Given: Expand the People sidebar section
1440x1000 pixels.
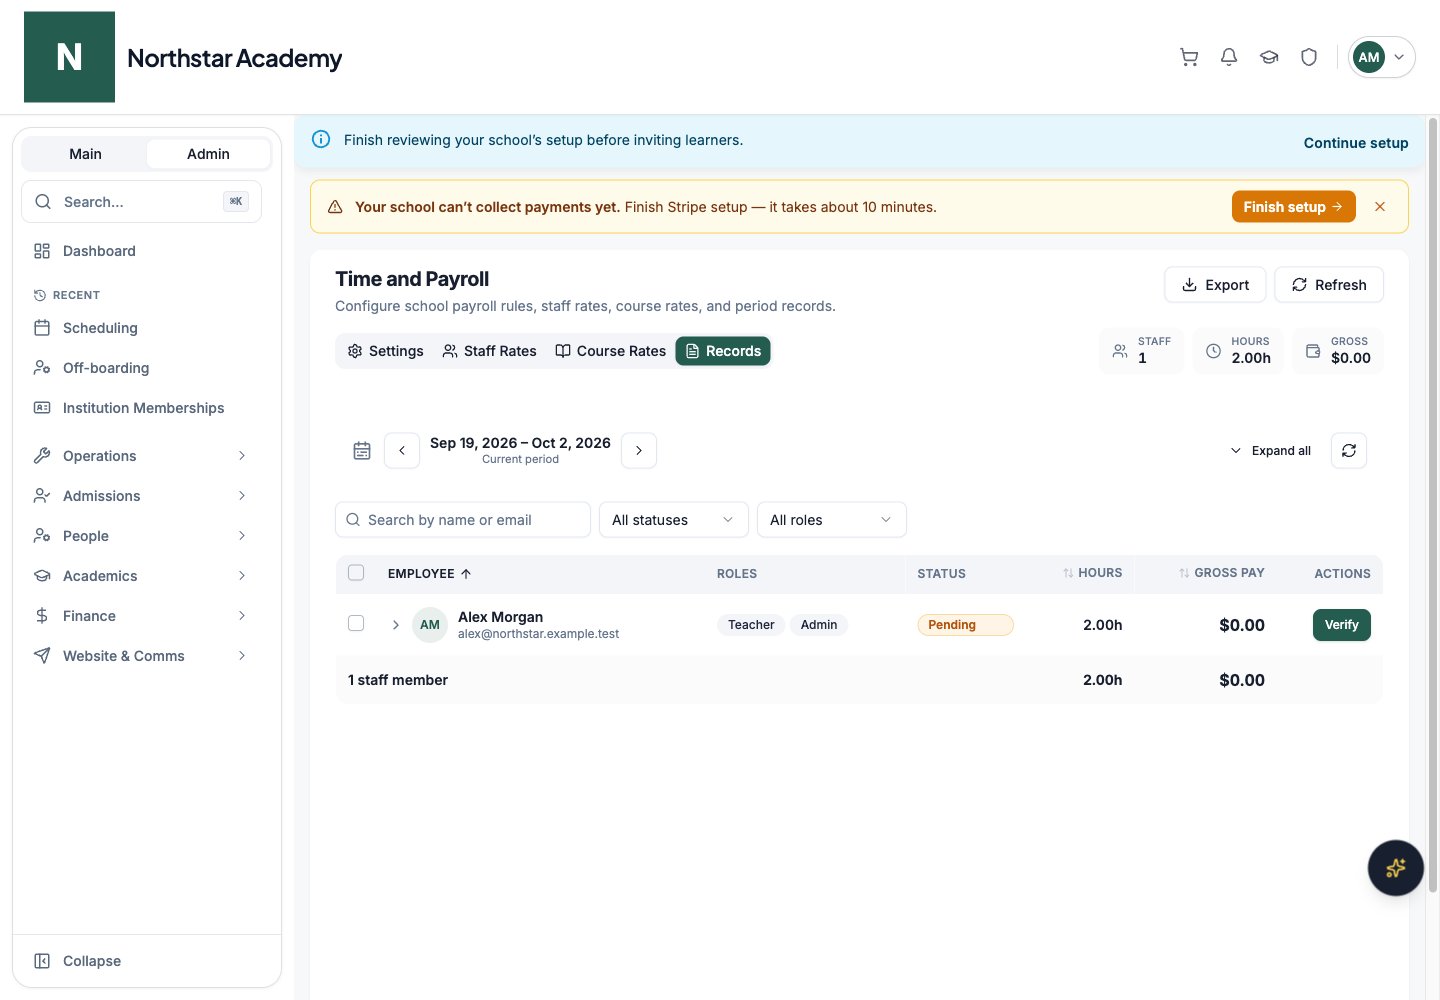Looking at the screenshot, I should (x=142, y=536).
